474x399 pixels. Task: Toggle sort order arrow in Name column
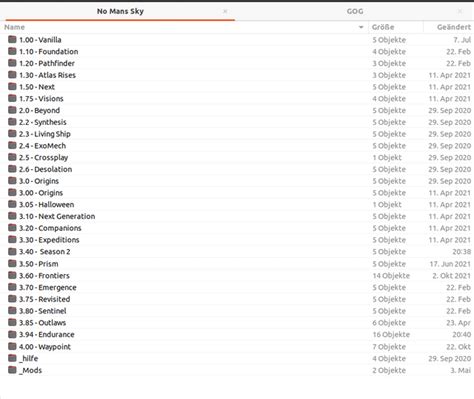click(x=361, y=27)
